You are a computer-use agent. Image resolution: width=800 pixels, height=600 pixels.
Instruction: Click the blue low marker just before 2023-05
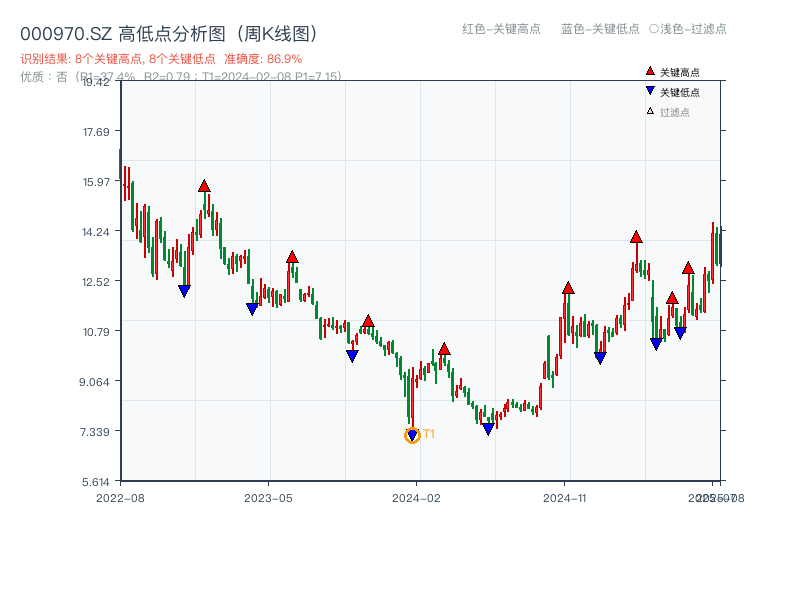pos(252,309)
